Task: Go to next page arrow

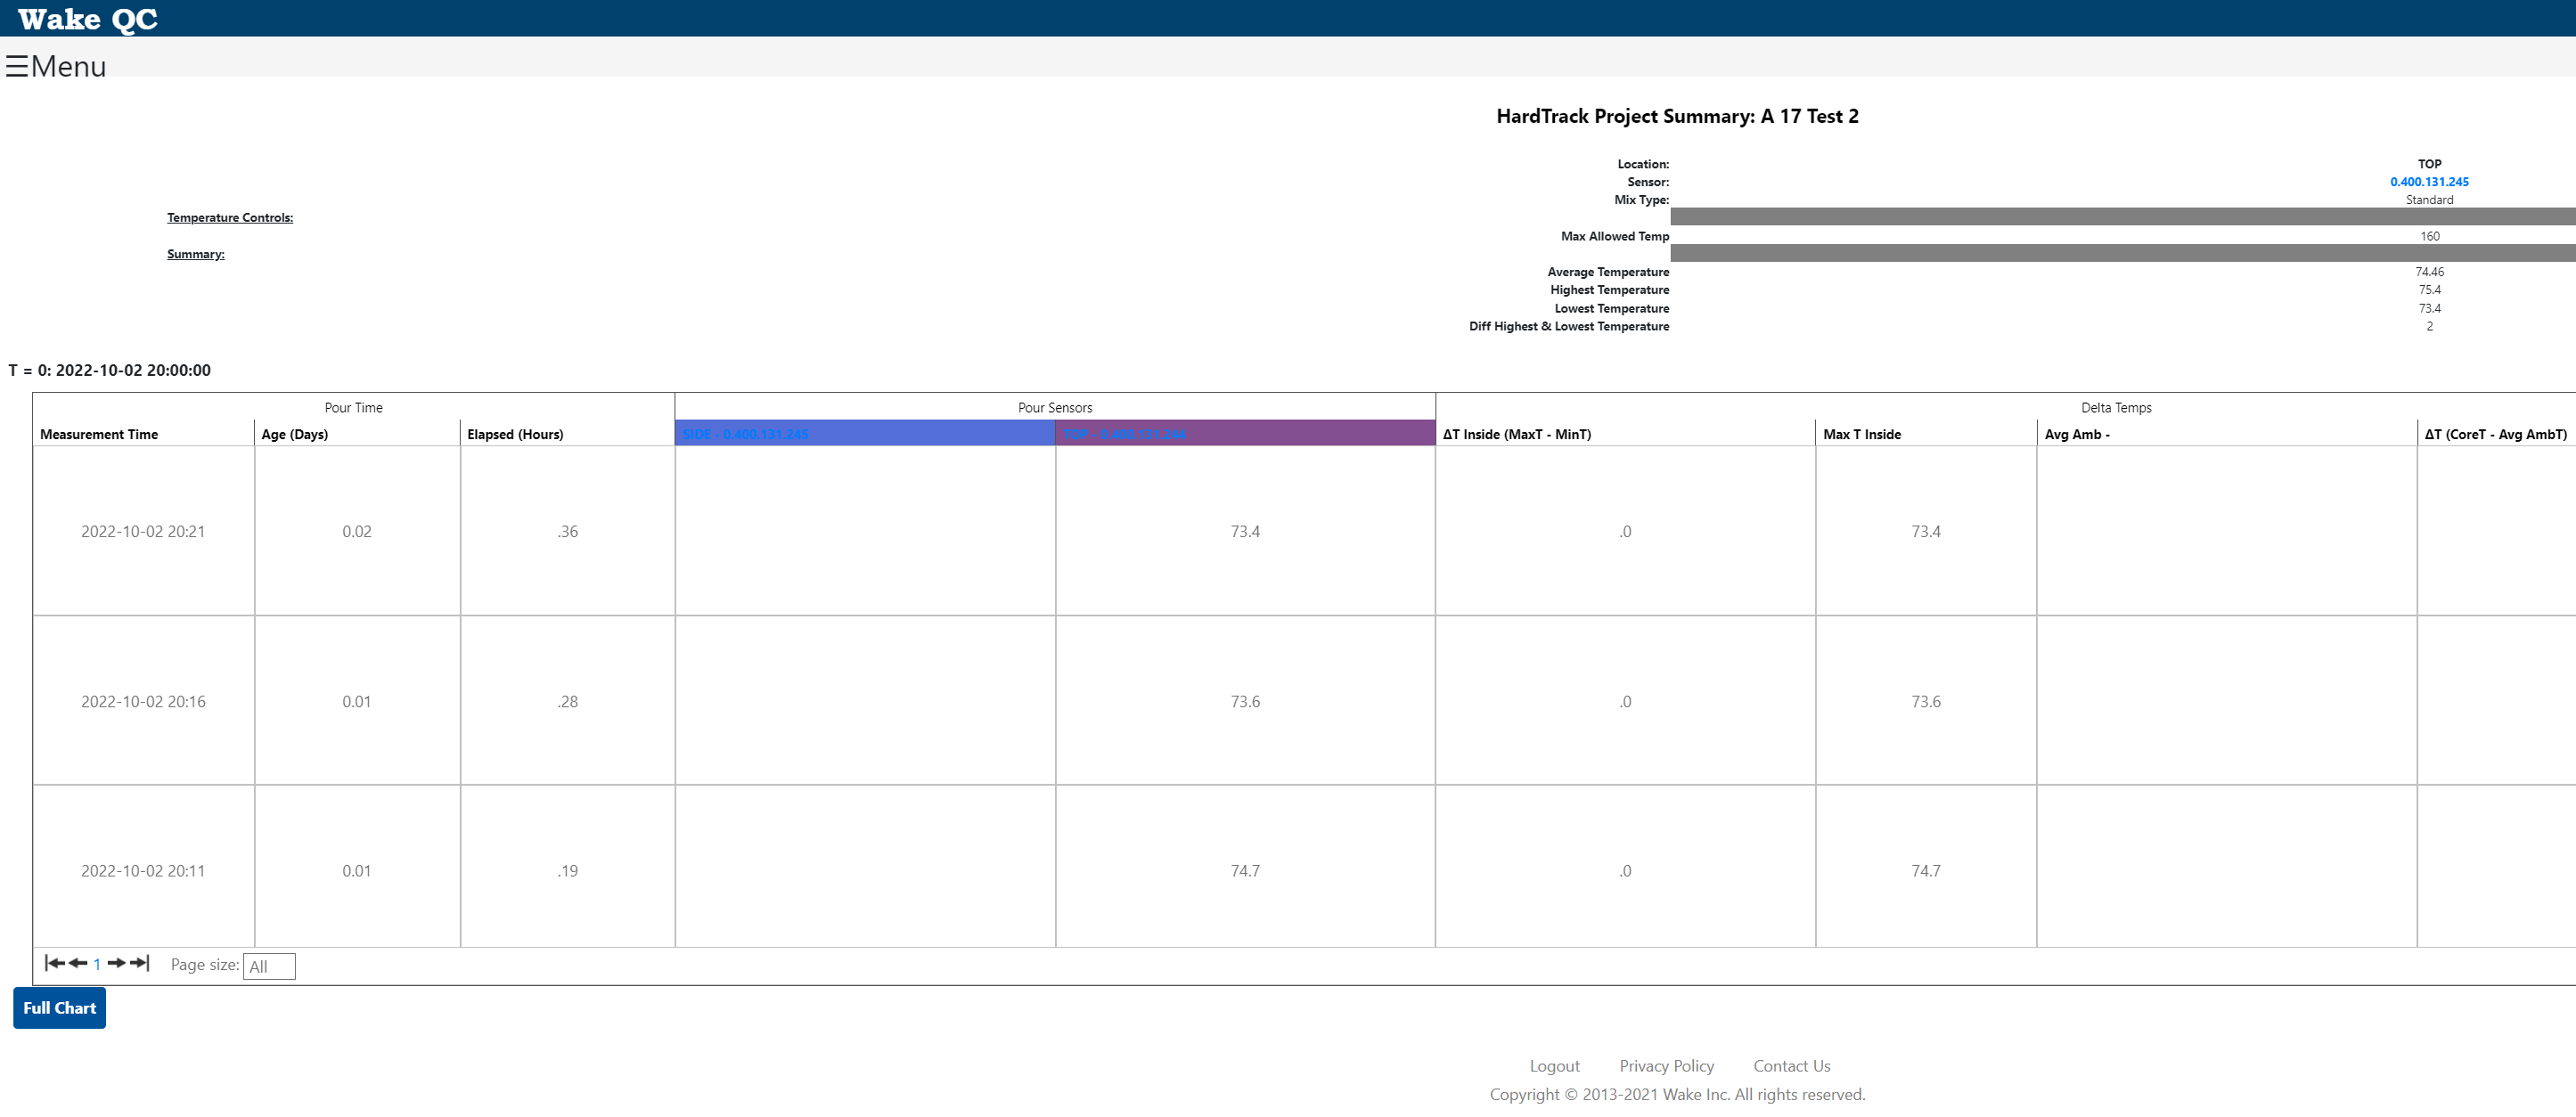Action: tap(116, 963)
